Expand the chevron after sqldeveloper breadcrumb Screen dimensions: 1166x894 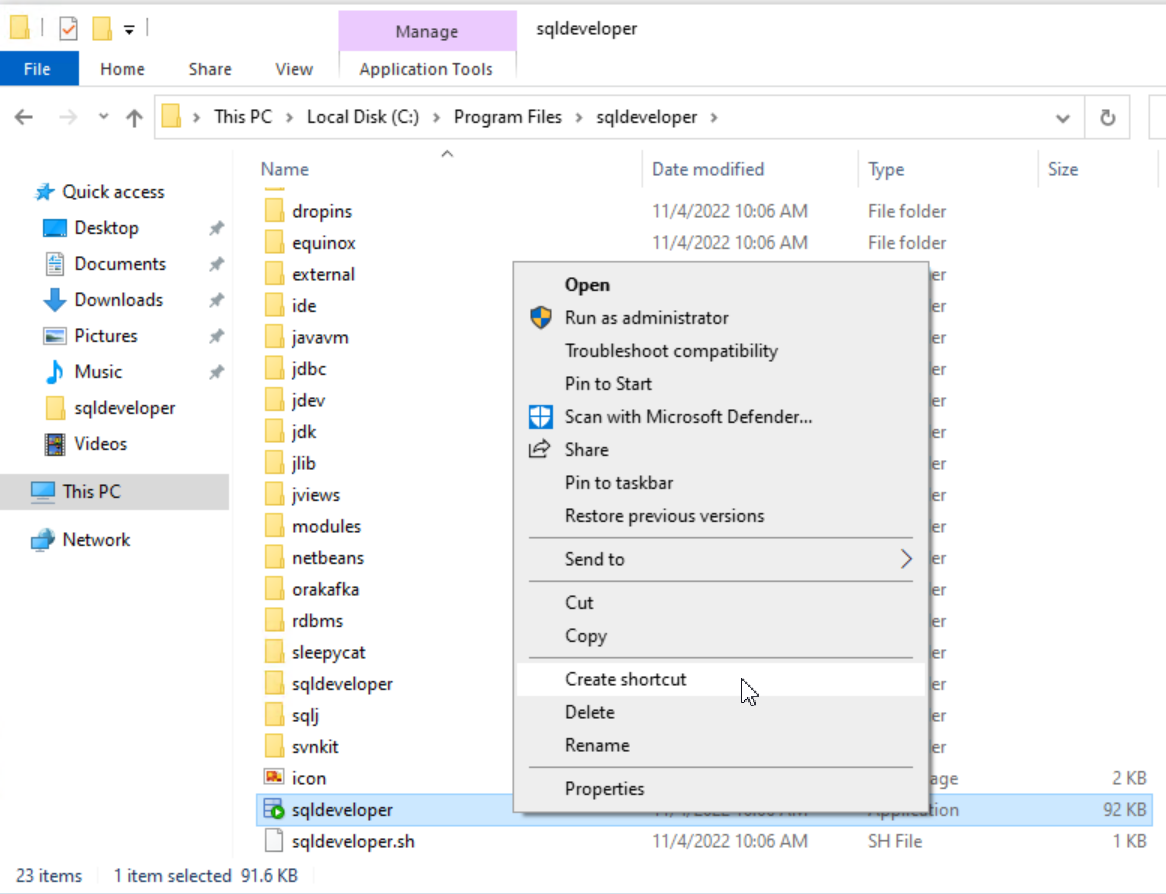pyautogui.click(x=714, y=118)
